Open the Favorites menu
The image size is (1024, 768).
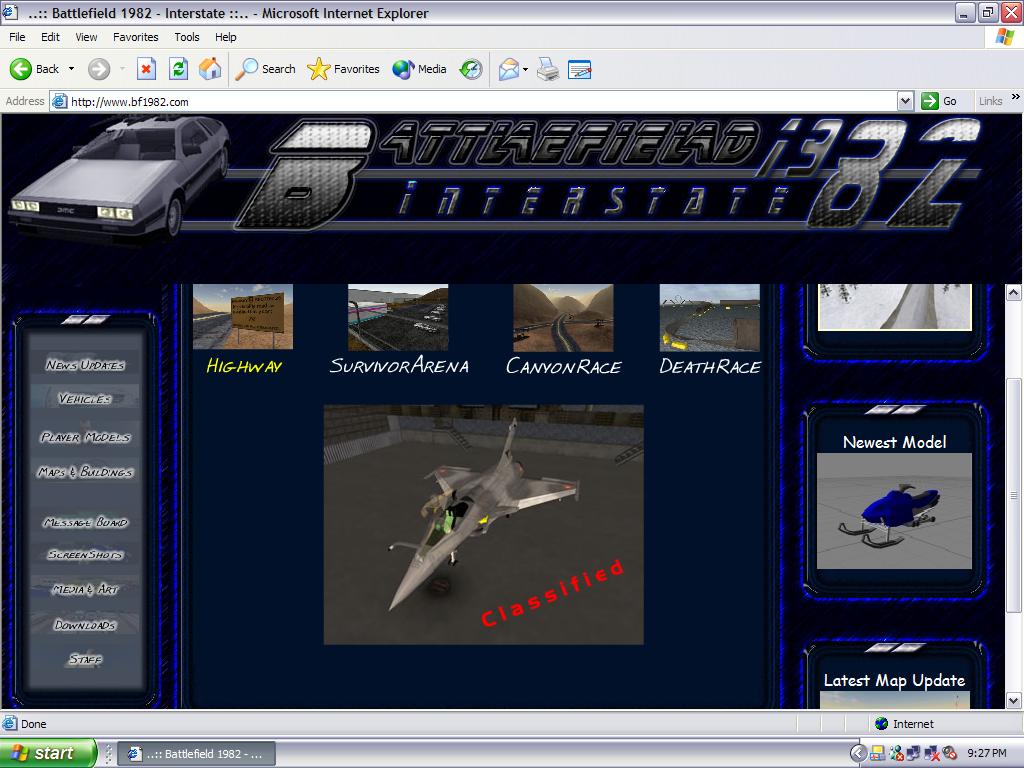point(135,37)
